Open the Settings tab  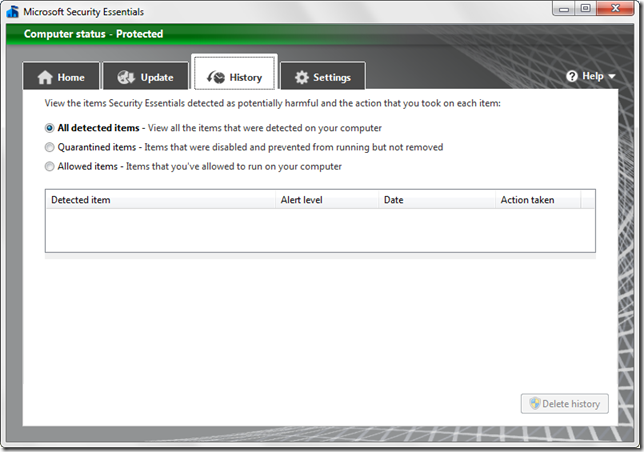(x=323, y=76)
